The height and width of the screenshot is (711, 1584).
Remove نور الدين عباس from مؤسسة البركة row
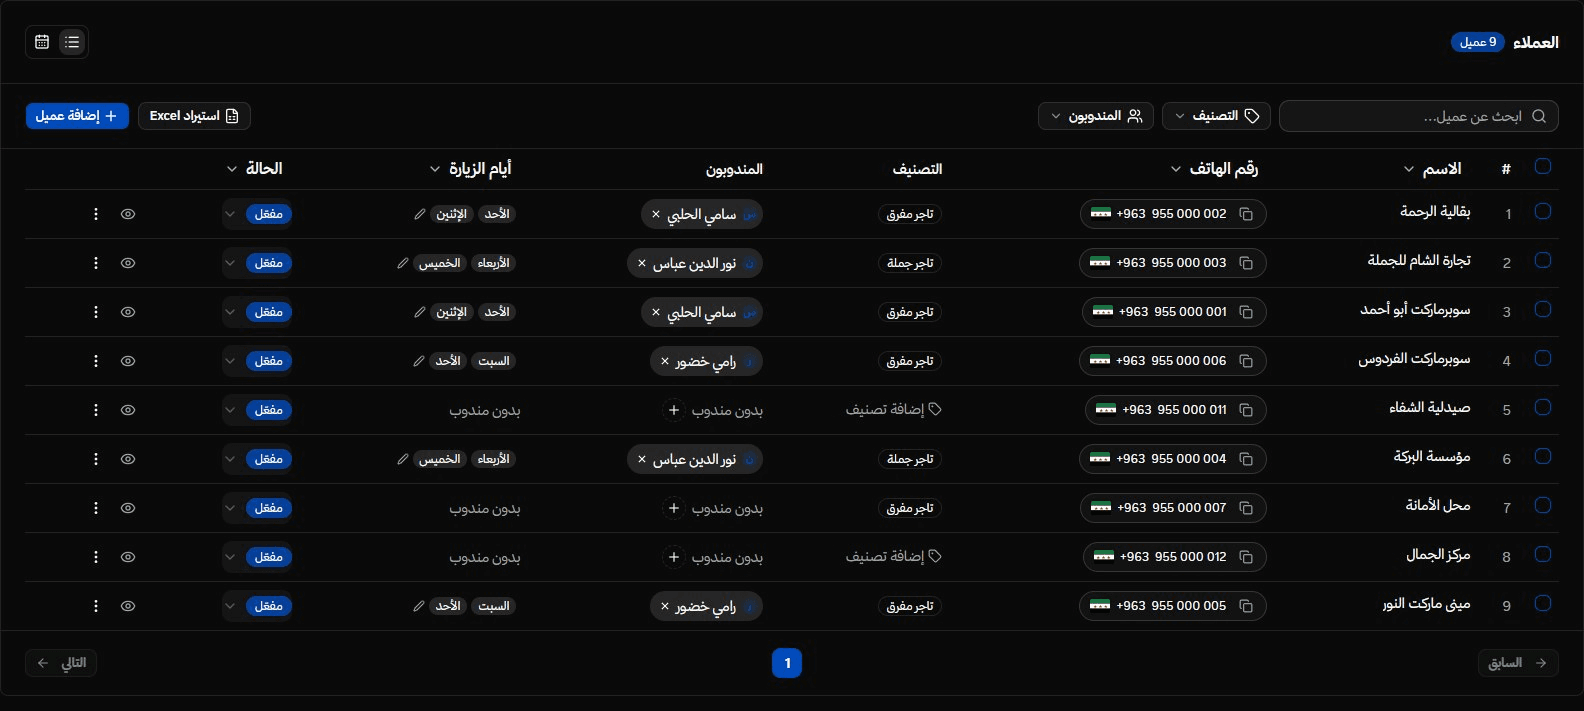pos(642,459)
